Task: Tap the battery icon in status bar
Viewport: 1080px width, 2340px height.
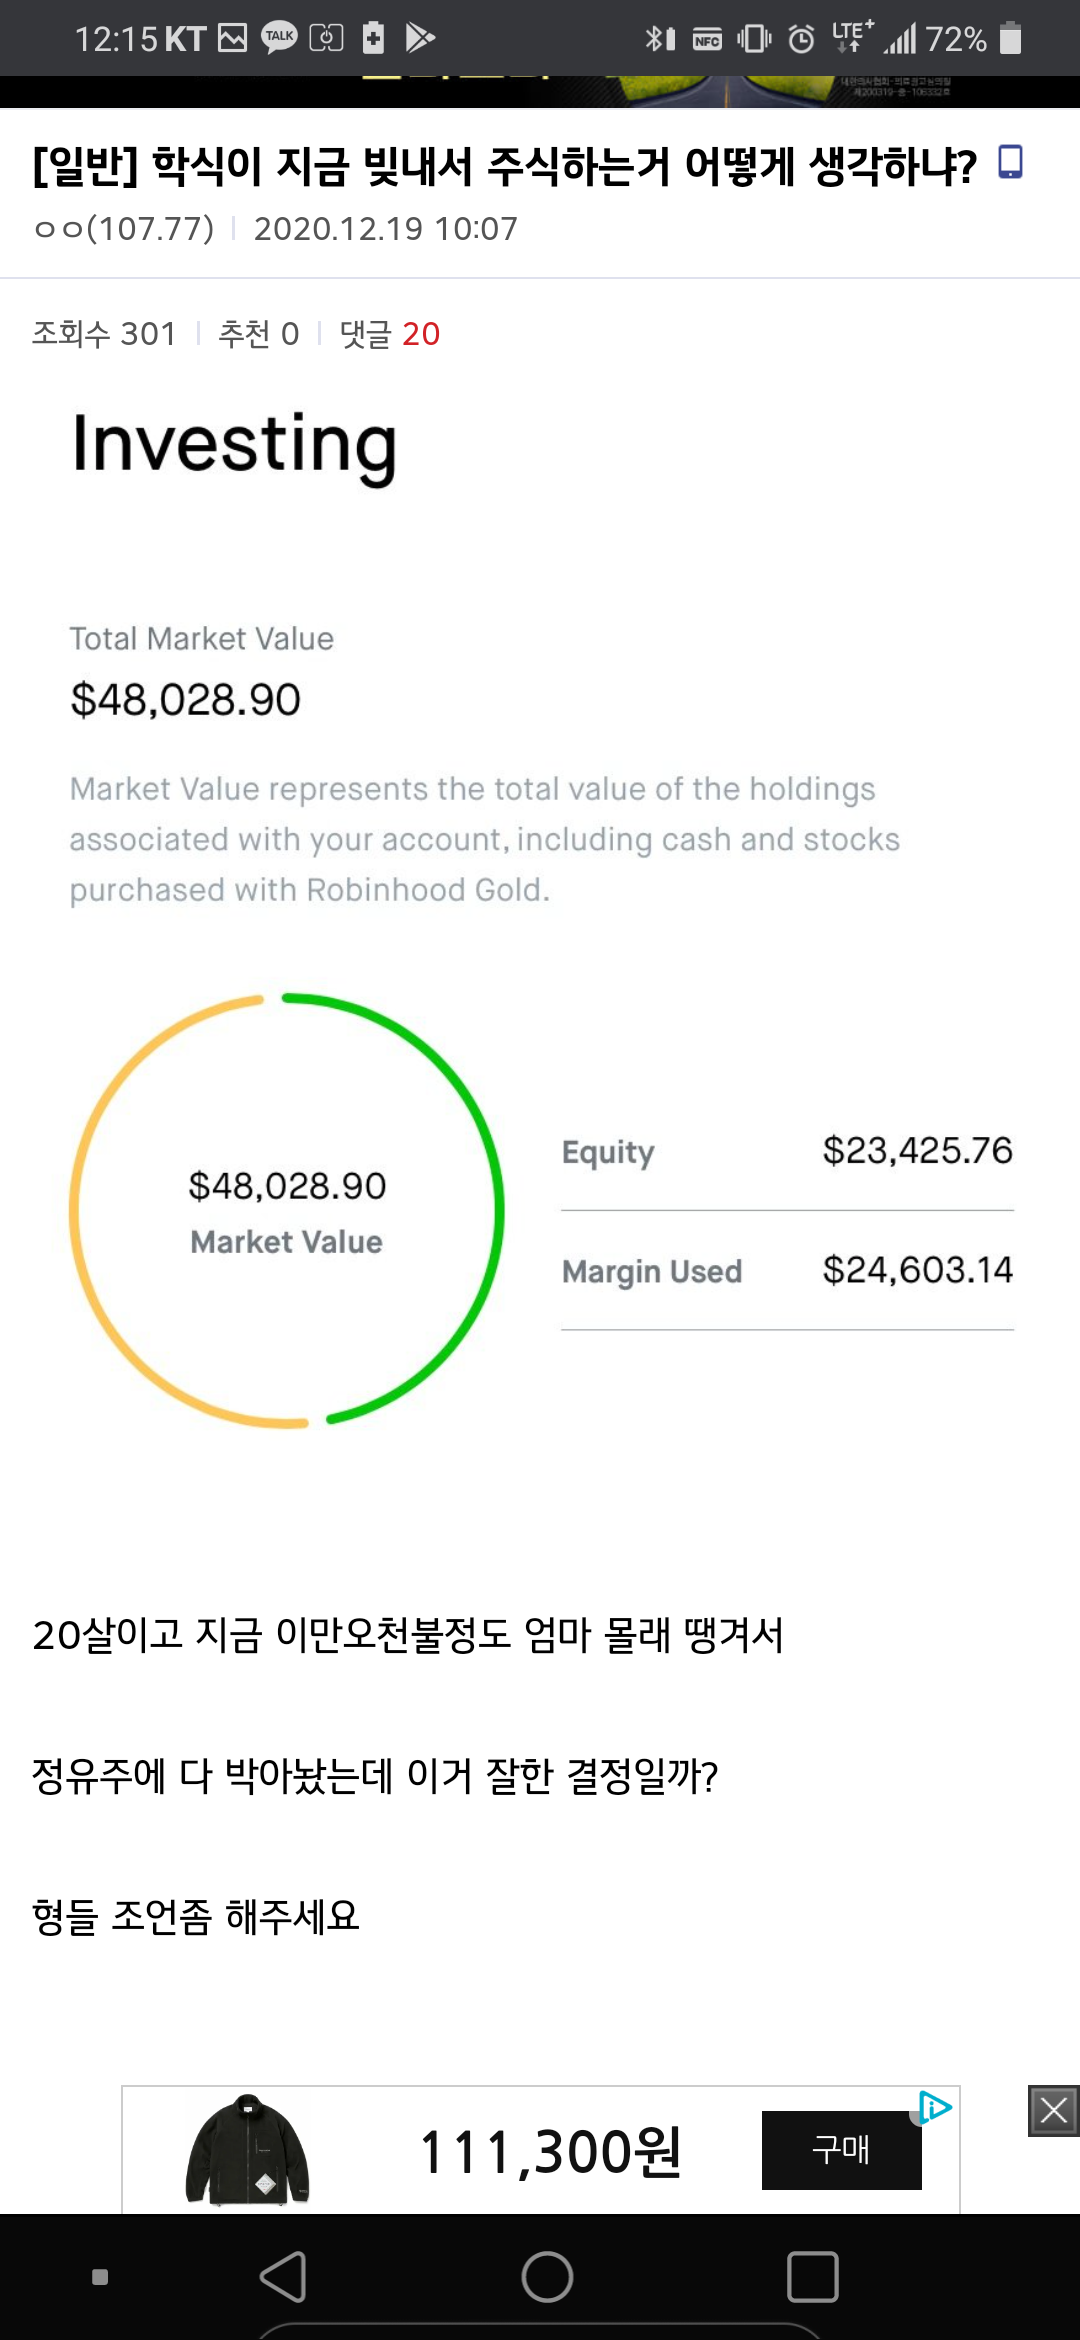Action: click(x=1010, y=38)
